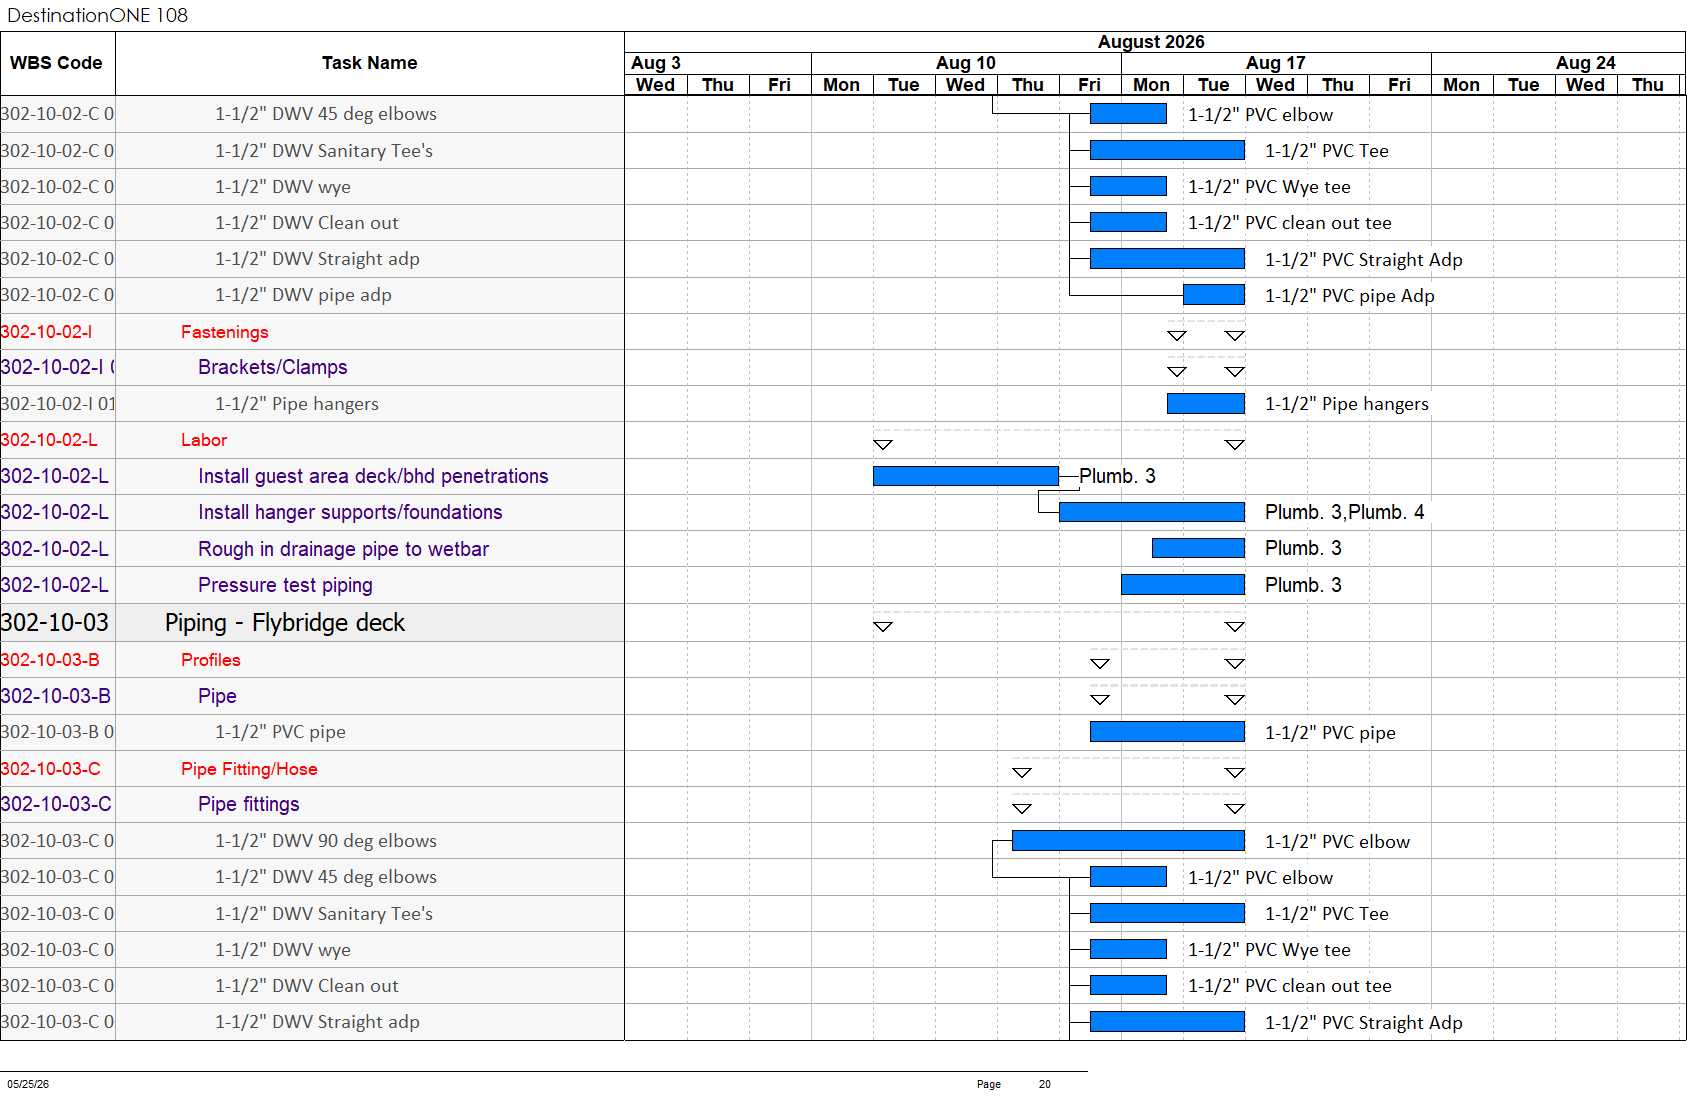Select the Fastenings task row
Image resolution: width=1687 pixels, height=1097 pixels.
click(312, 332)
